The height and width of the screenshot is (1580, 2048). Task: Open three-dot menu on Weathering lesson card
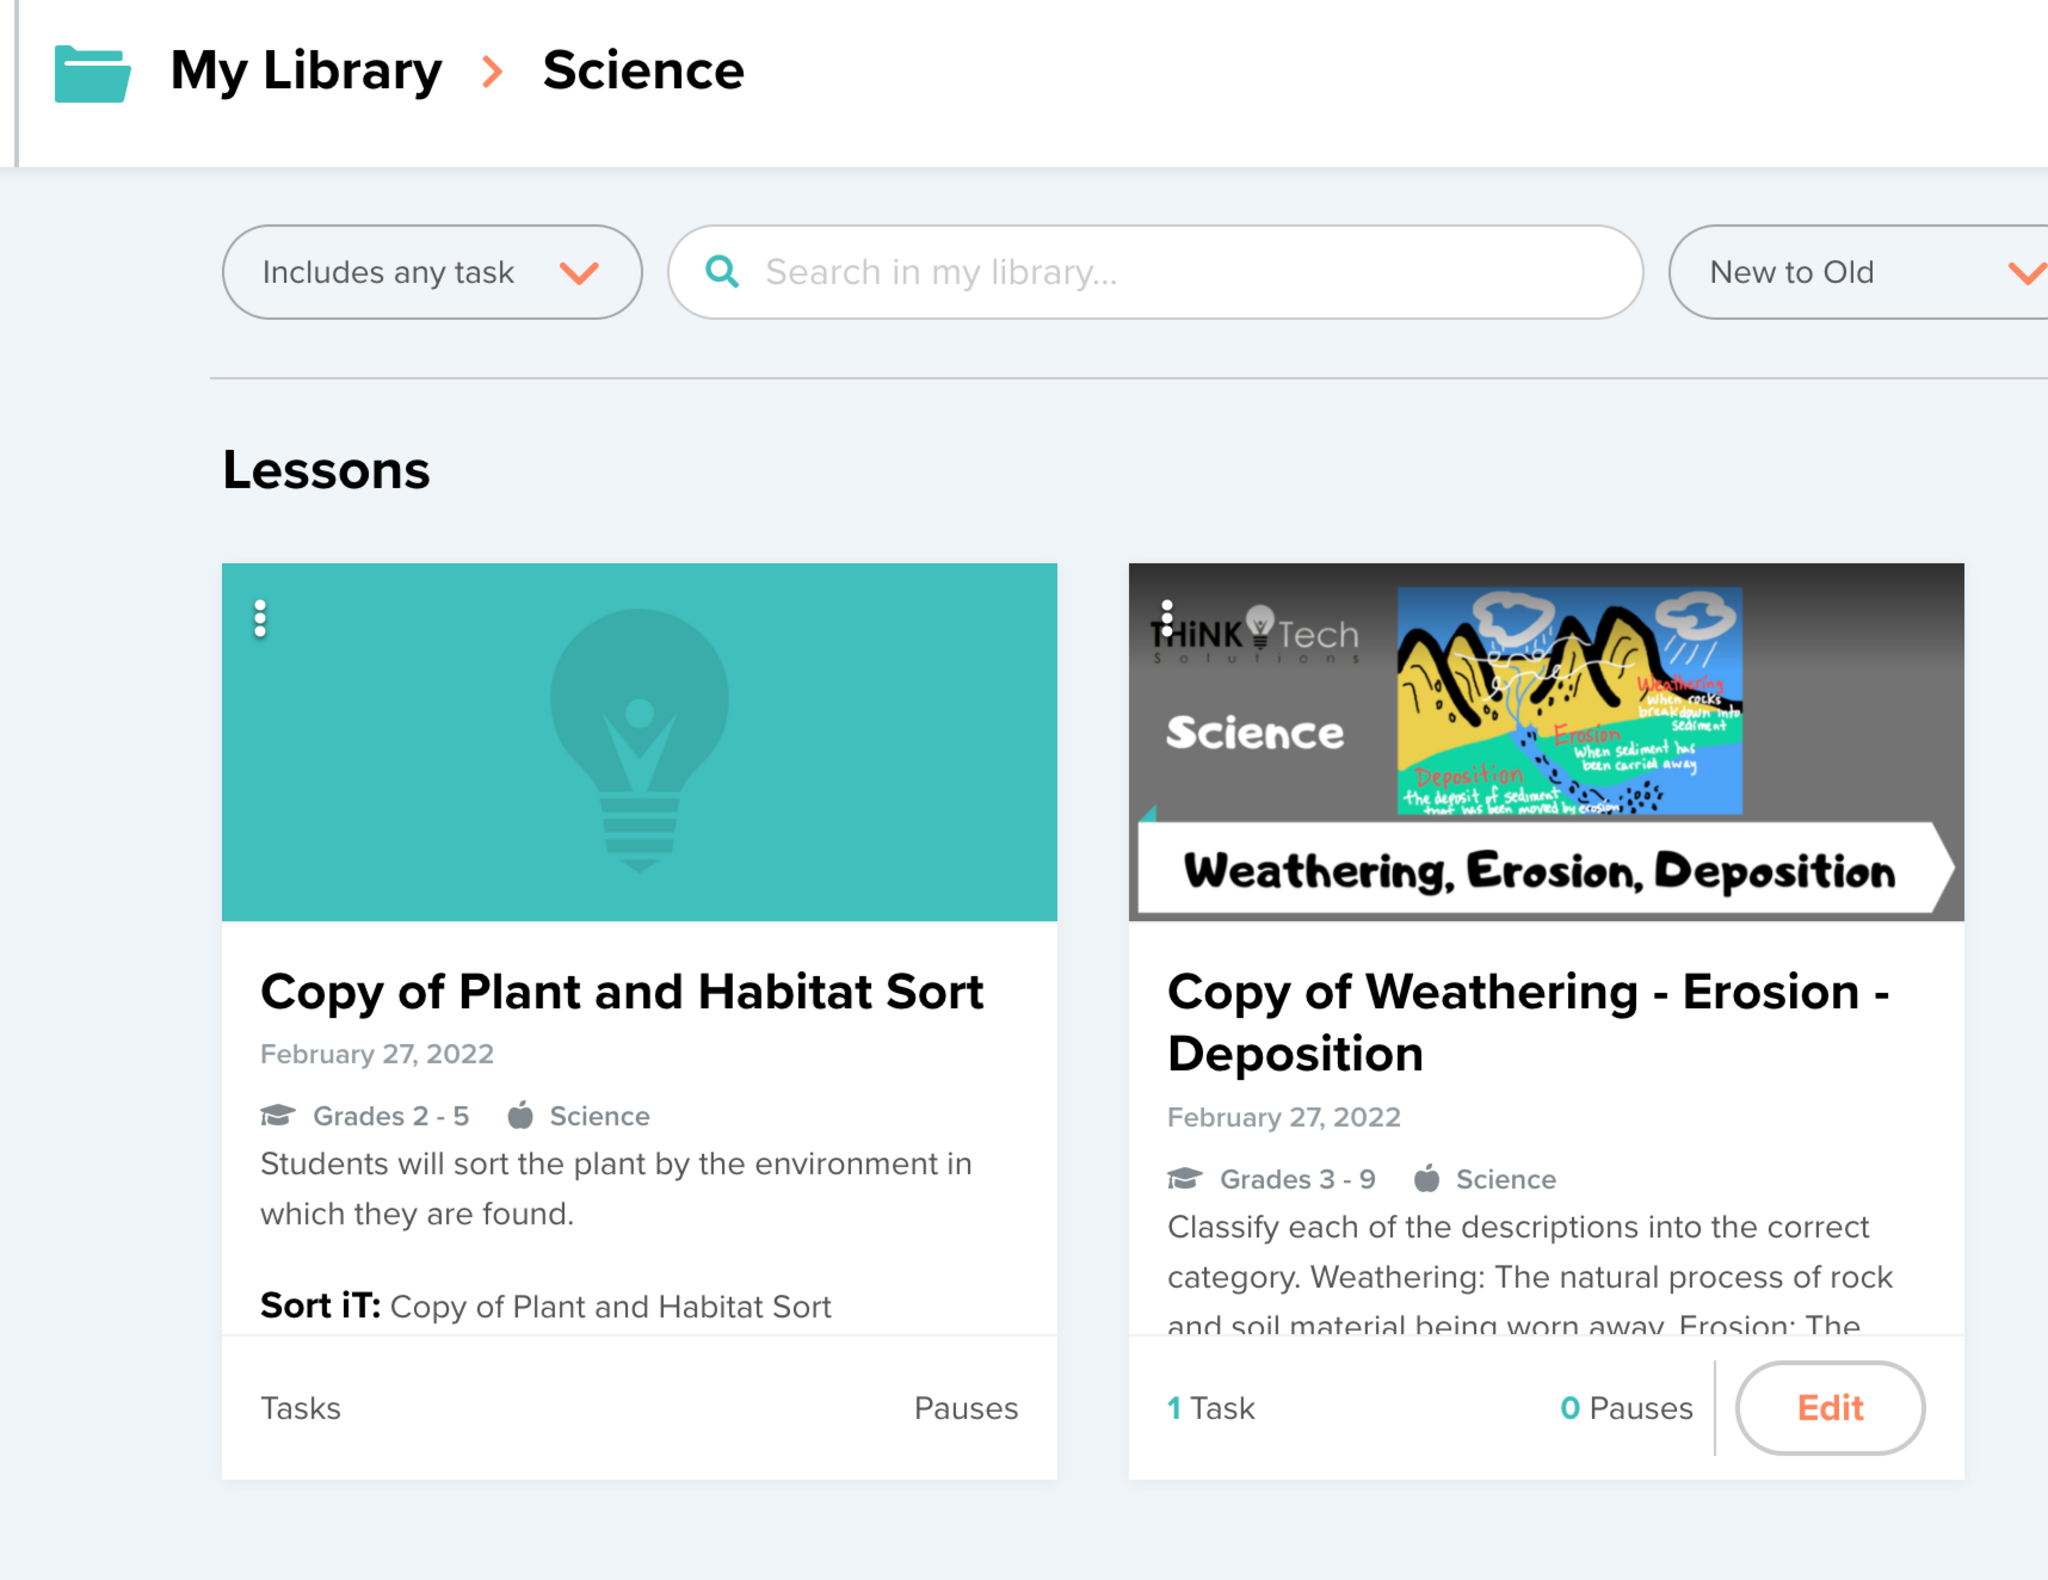pos(1166,619)
